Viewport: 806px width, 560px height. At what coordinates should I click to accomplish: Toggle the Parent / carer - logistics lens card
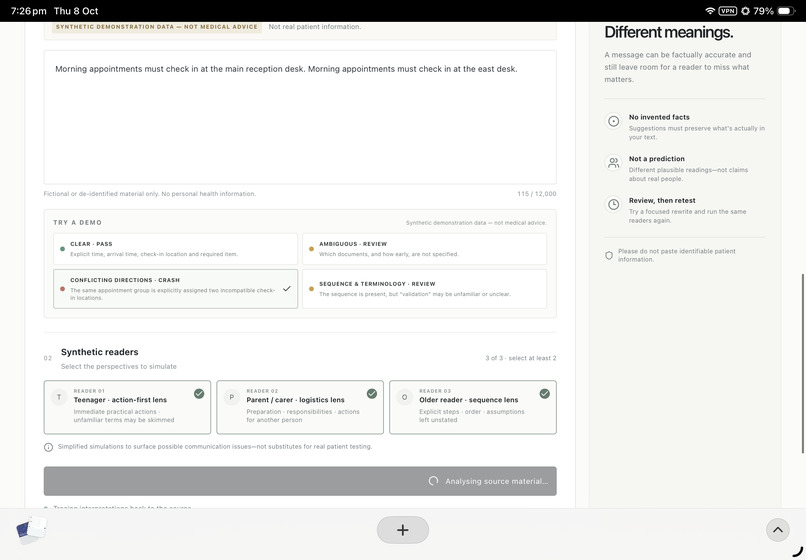click(300, 407)
